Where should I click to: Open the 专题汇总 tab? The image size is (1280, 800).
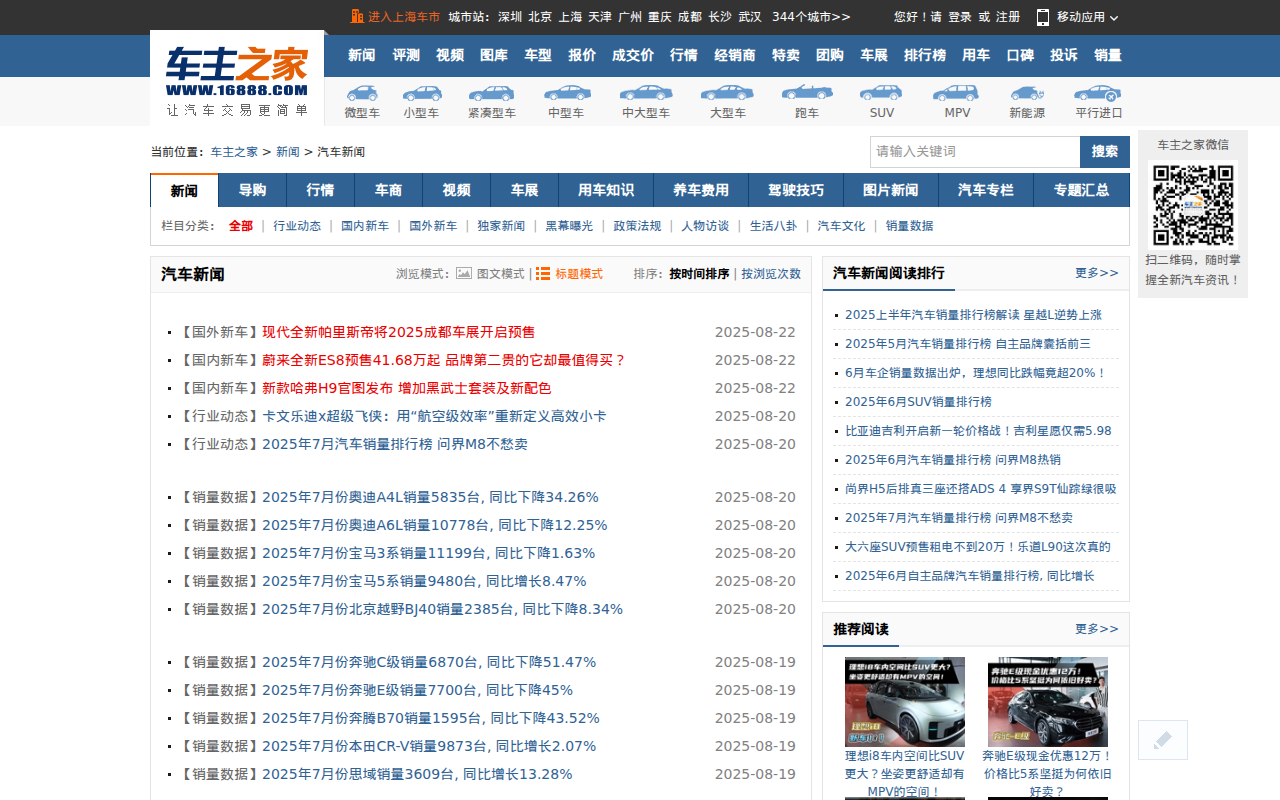(x=1081, y=190)
